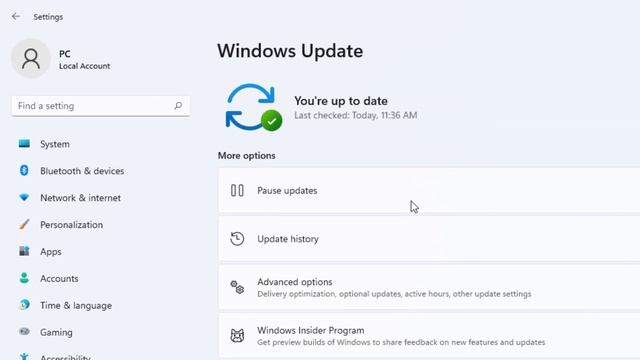
Task: Click the search magnifier icon
Action: point(178,106)
